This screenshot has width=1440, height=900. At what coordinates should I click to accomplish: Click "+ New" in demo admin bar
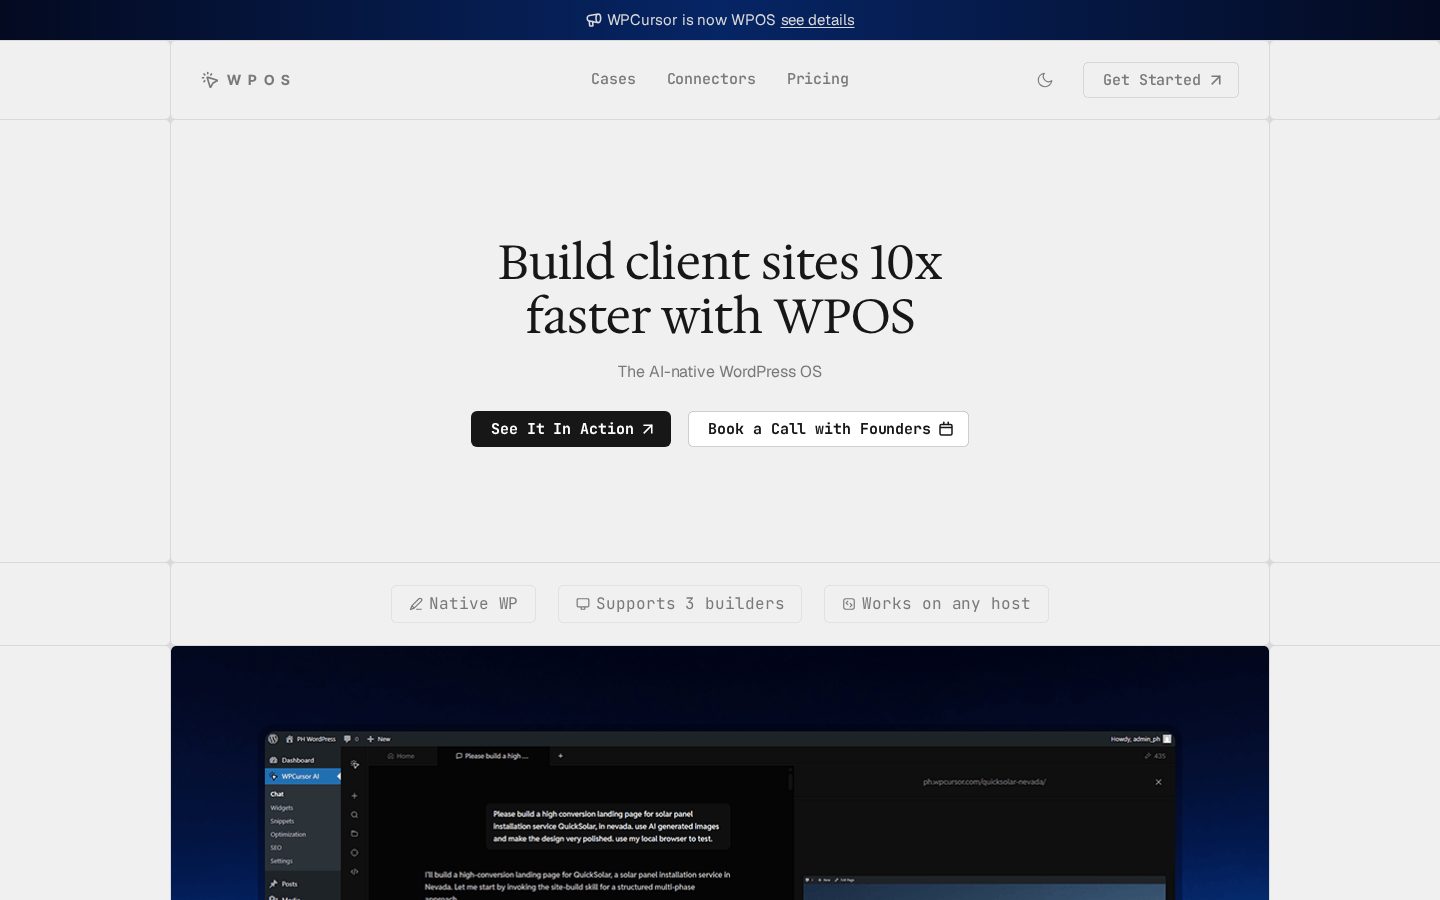pyautogui.click(x=378, y=739)
